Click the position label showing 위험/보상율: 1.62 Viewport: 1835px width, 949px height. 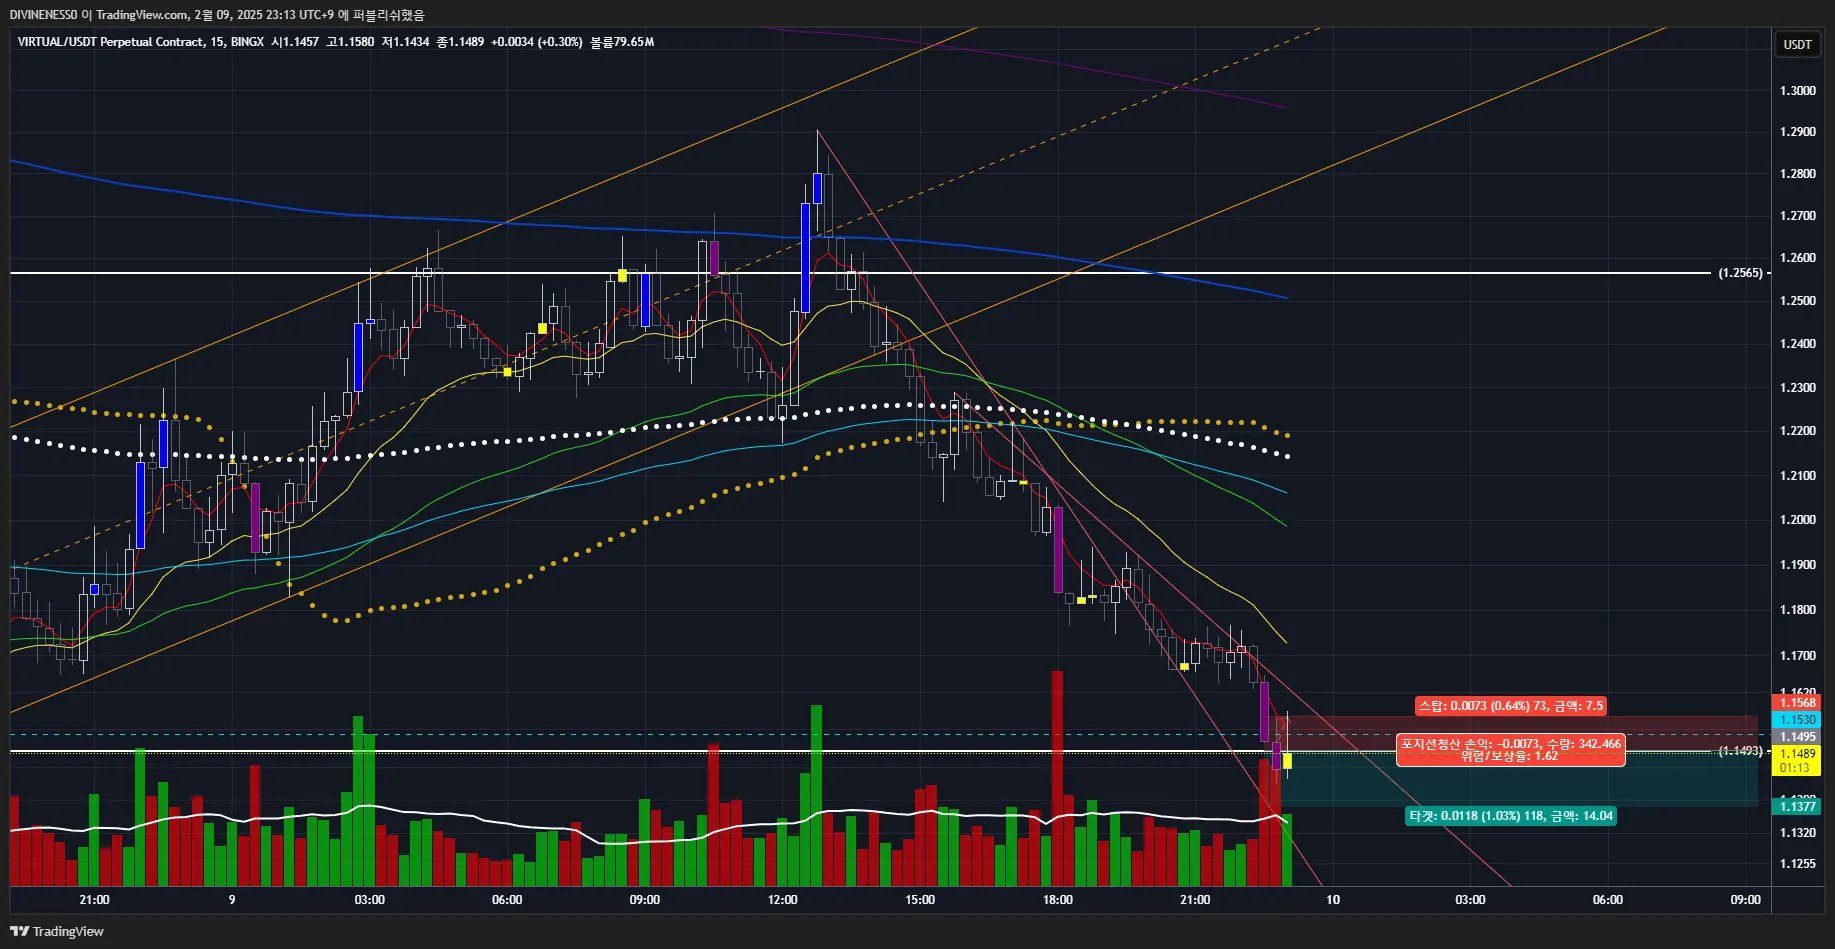(x=1510, y=750)
